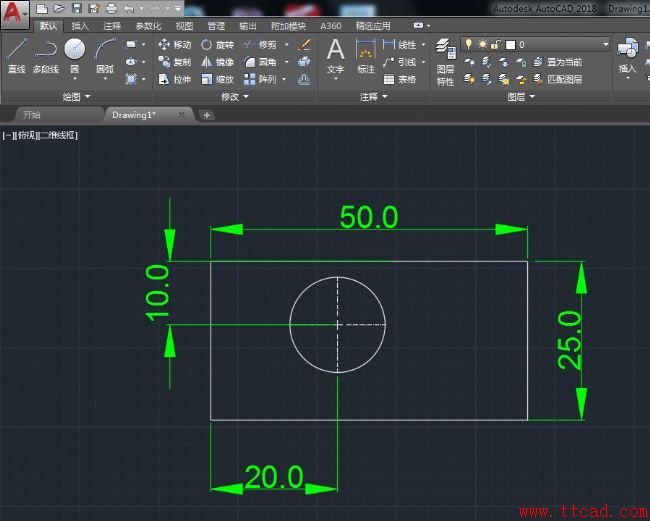
Task: Open quick access toolbar customize dropdown
Action: 178,8
